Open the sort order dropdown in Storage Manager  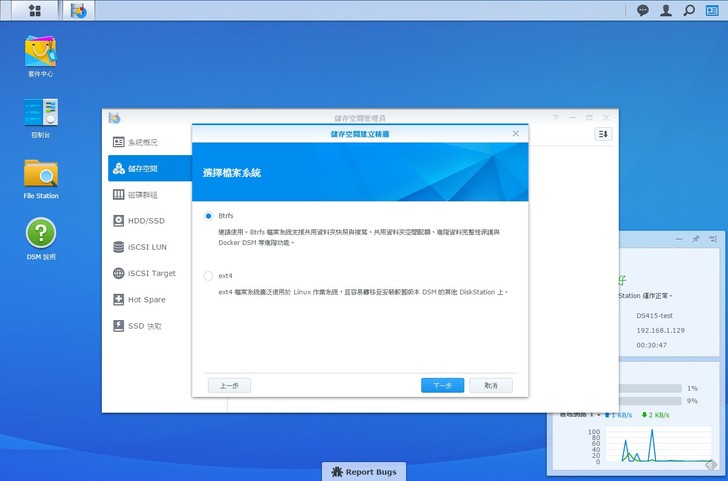tap(603, 134)
